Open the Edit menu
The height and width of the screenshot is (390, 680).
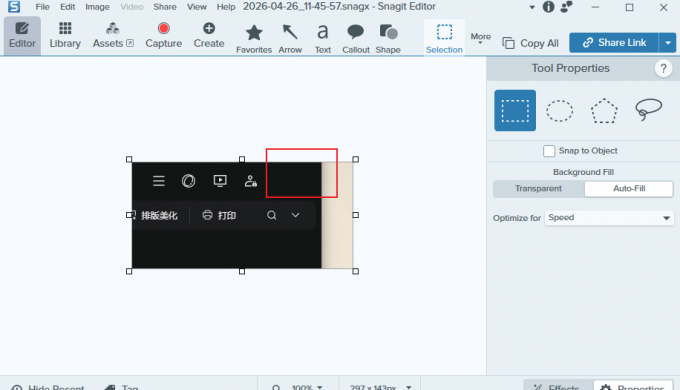pyautogui.click(x=67, y=7)
